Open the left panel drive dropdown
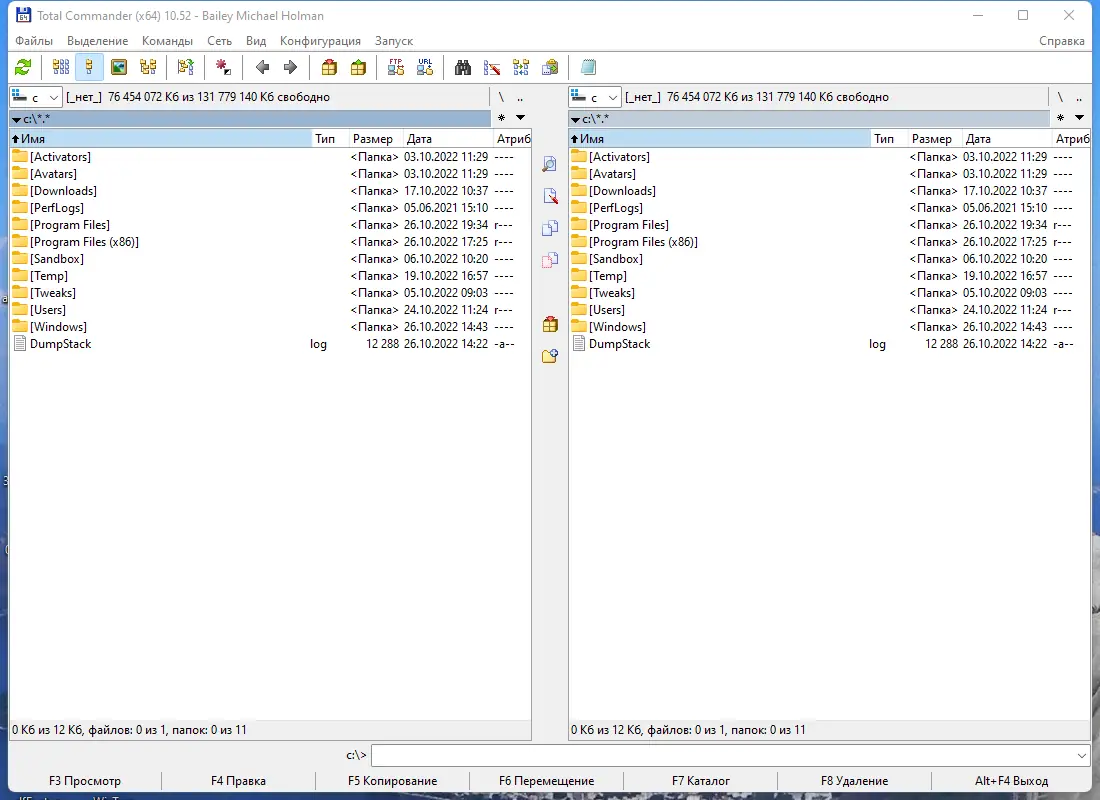Viewport: 1100px width, 800px height. [x=35, y=98]
